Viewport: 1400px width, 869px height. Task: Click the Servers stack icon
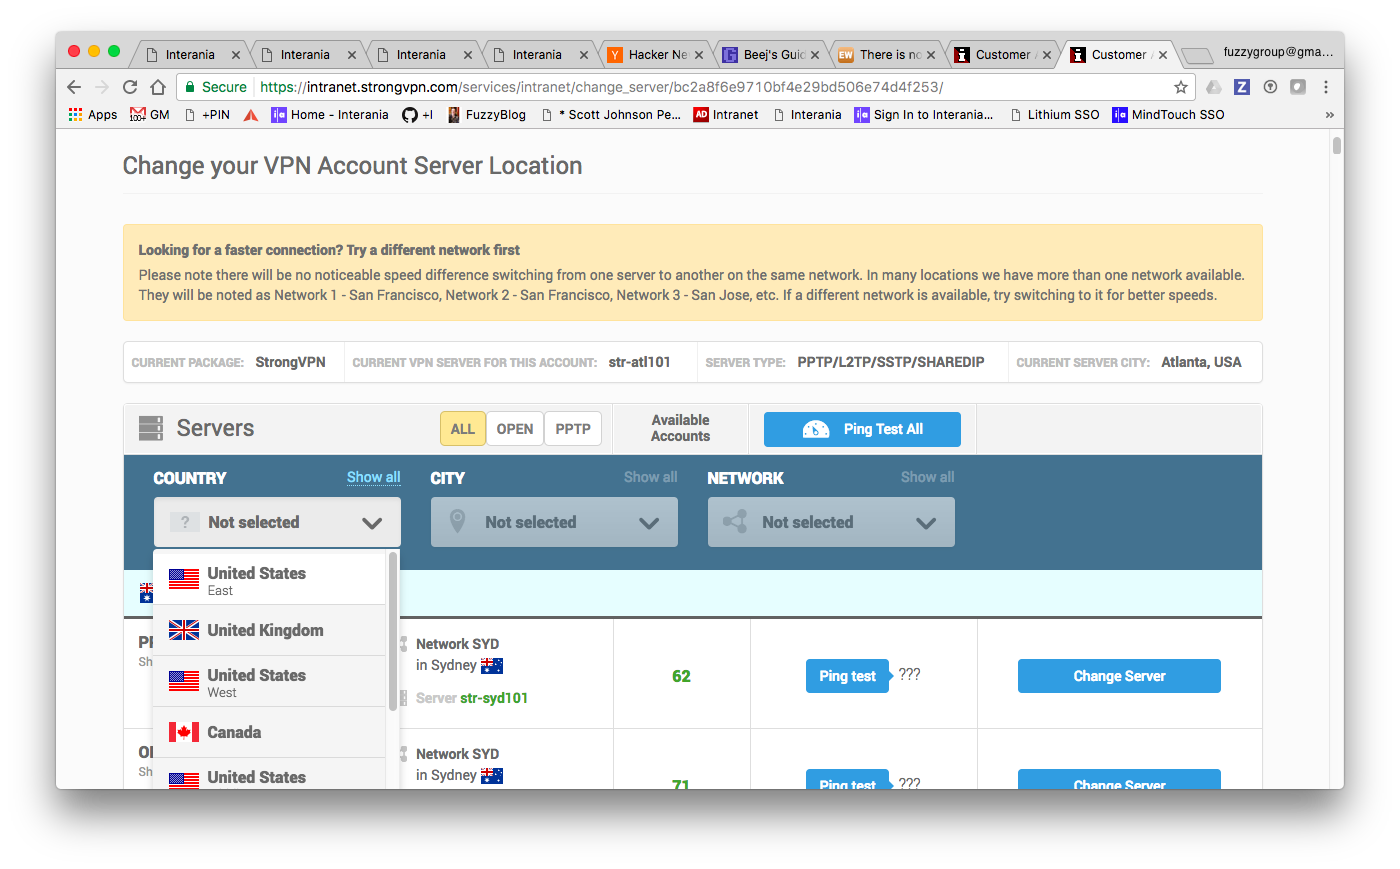coord(151,428)
